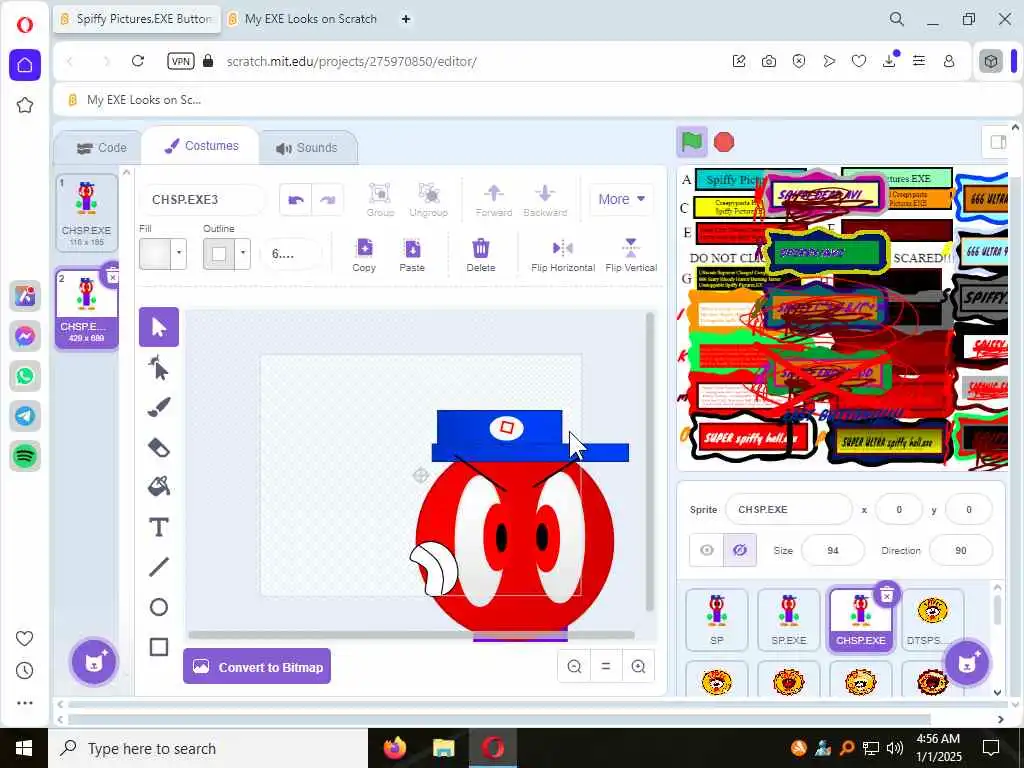Click the Windows Start button
Screen dimensions: 1024x768
pyautogui.click(x=24, y=748)
